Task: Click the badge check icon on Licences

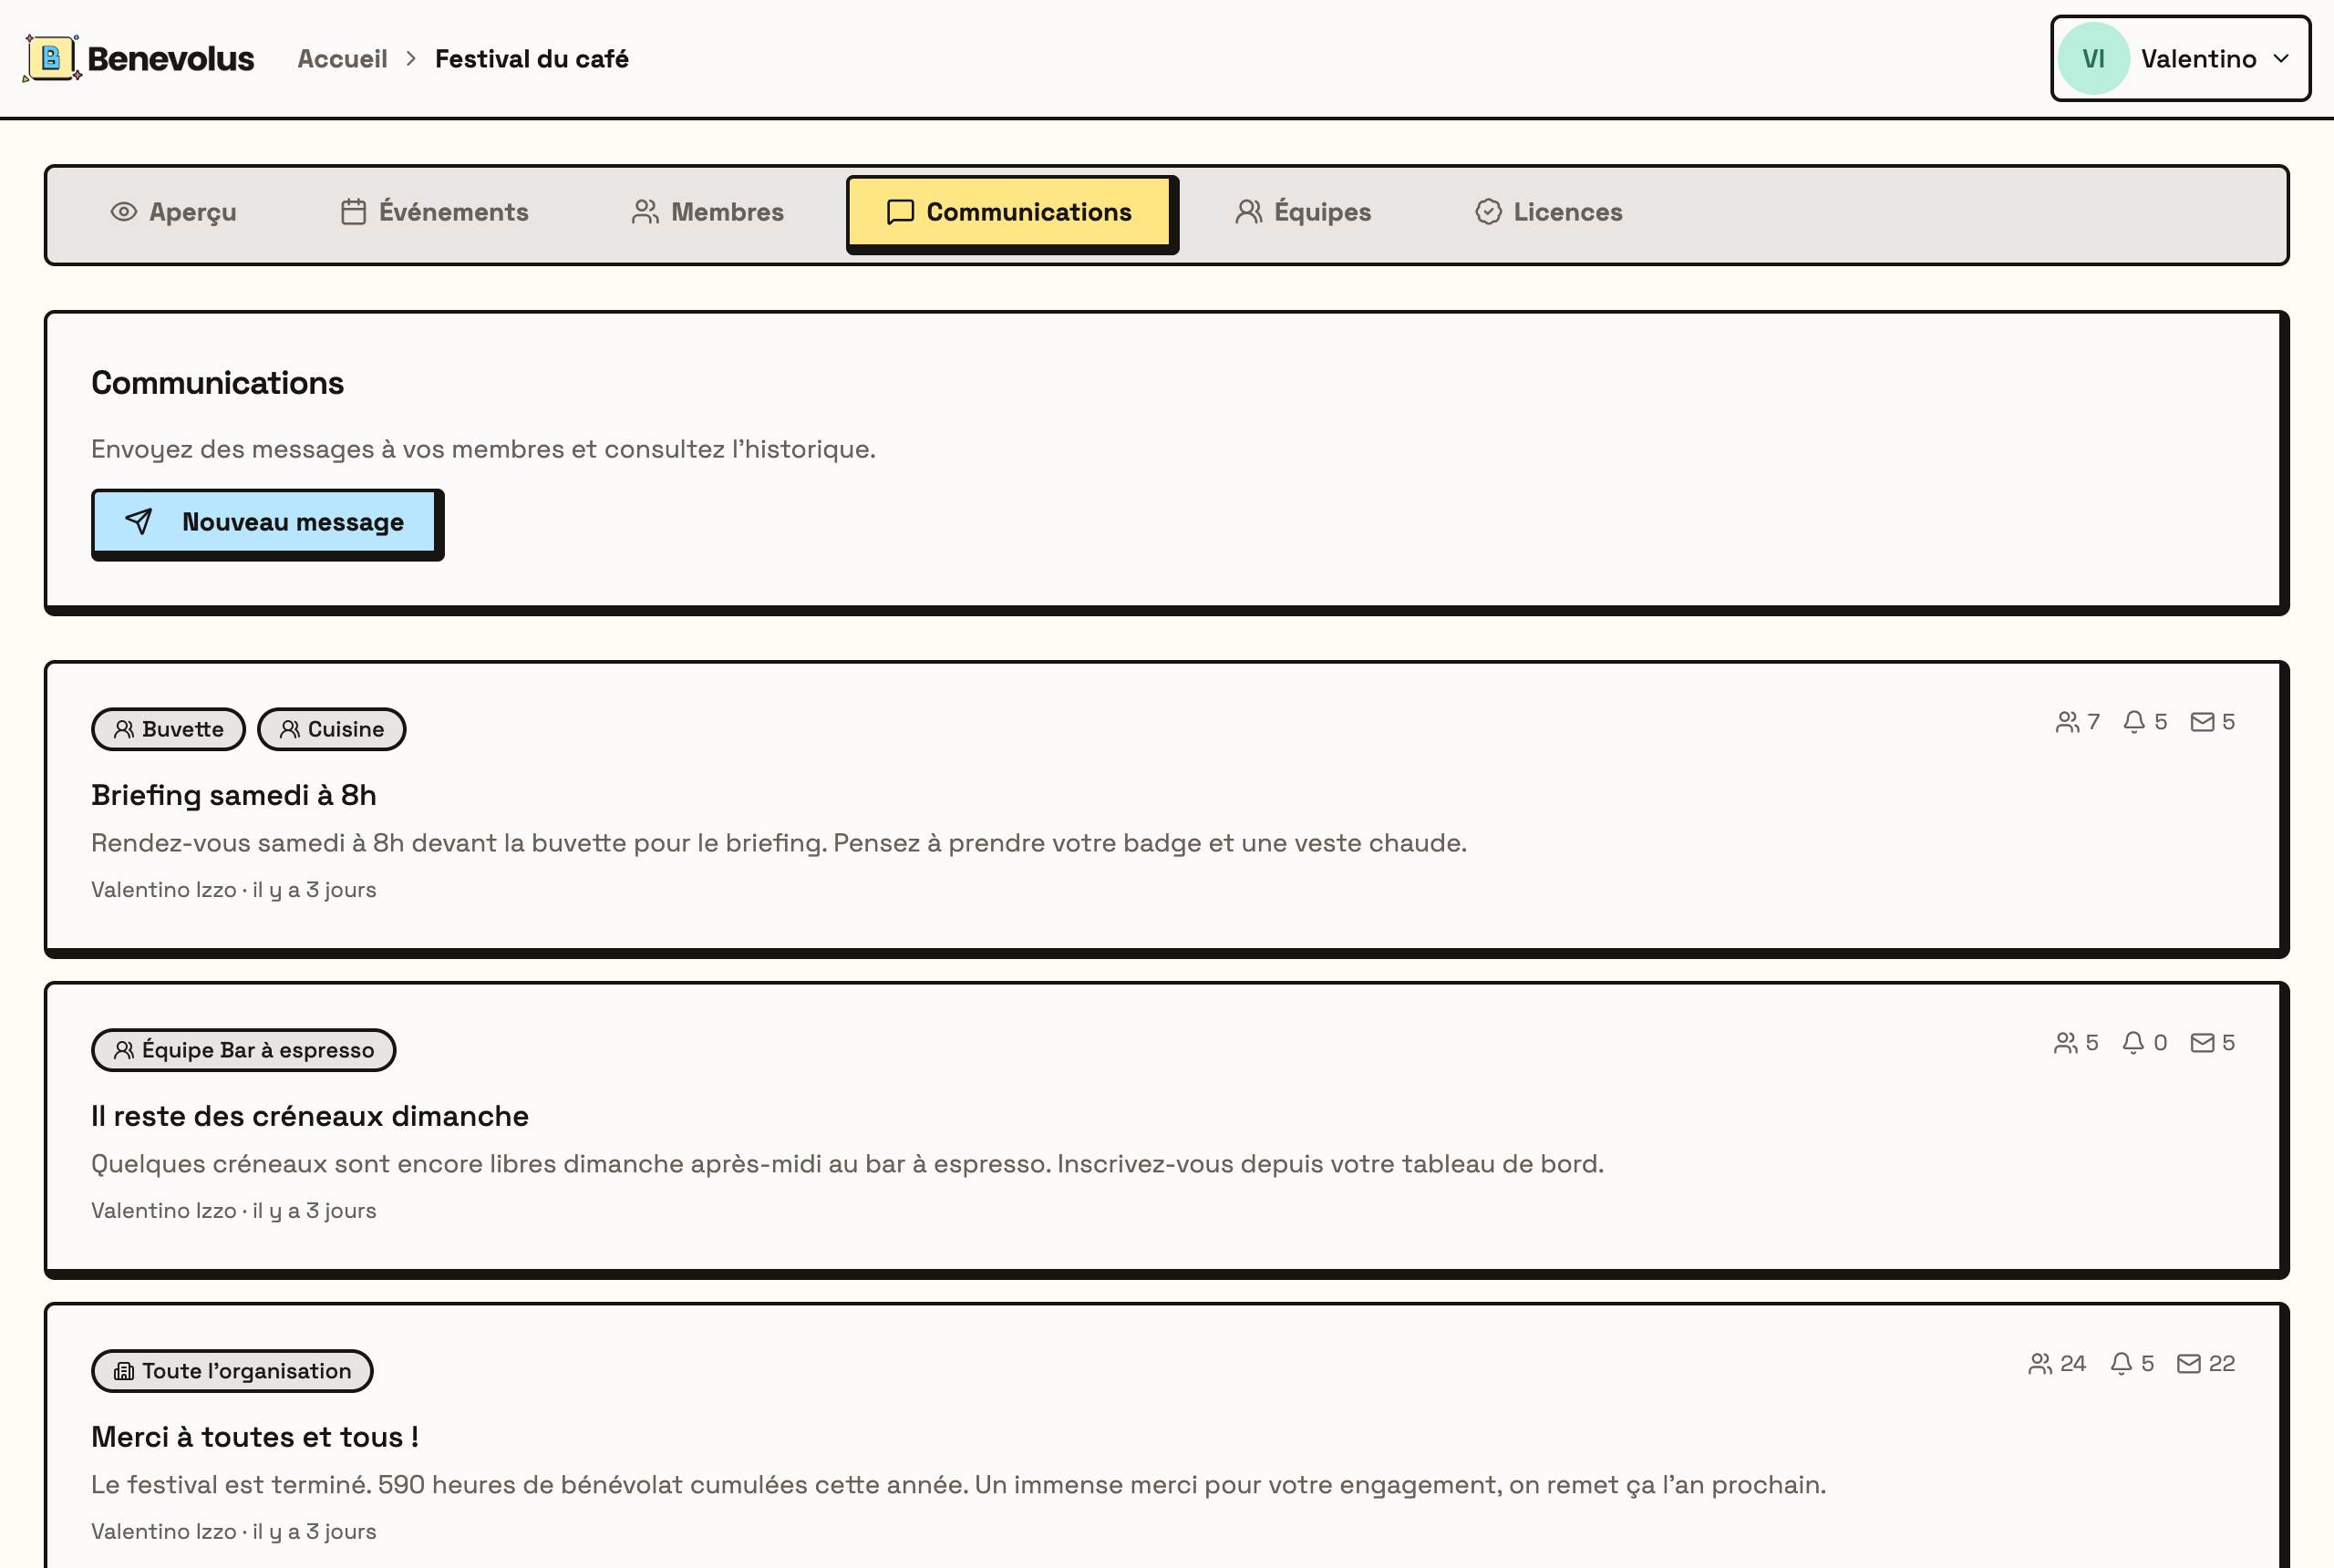Action: click(1488, 212)
